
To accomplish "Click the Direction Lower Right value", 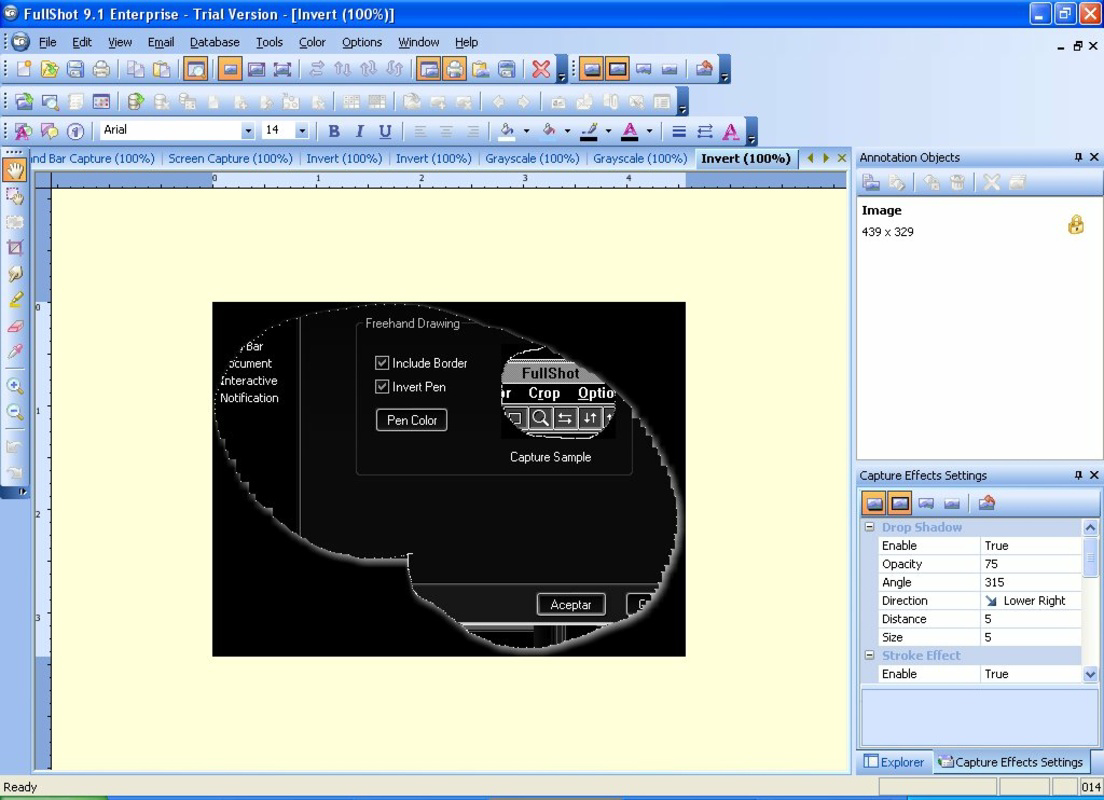I will (x=1030, y=601).
